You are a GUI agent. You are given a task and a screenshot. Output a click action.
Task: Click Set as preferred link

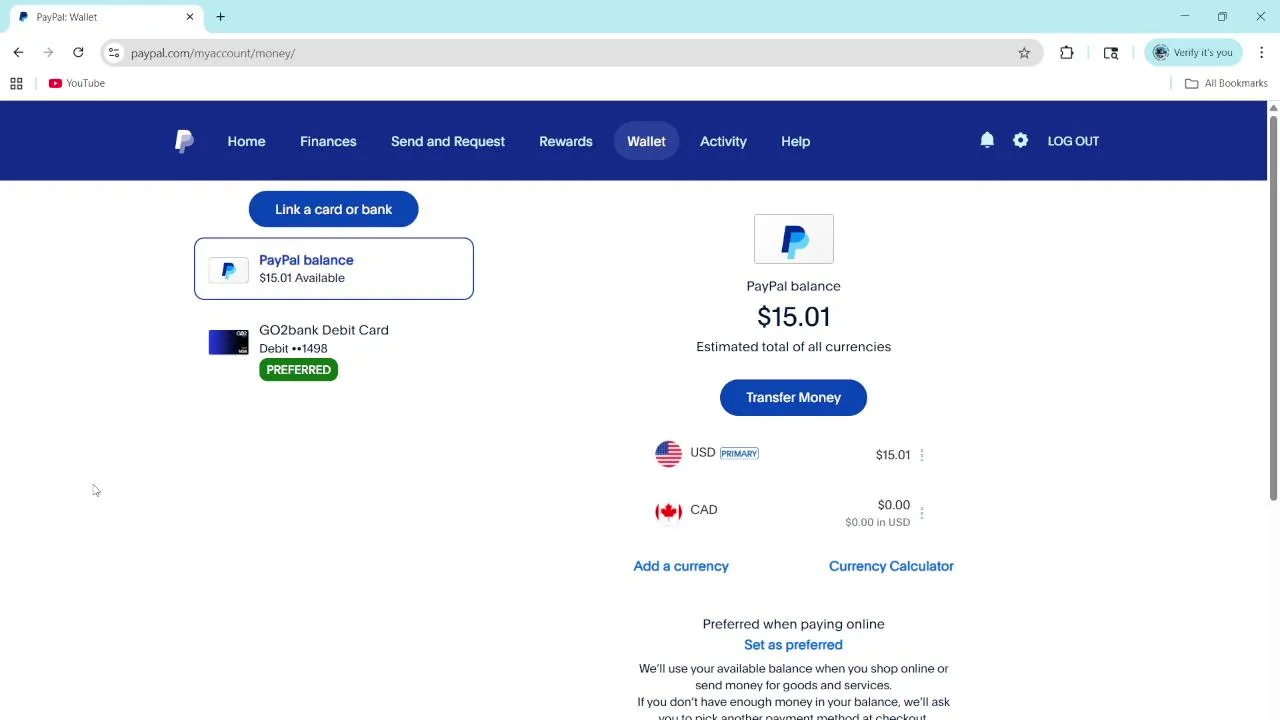(793, 645)
